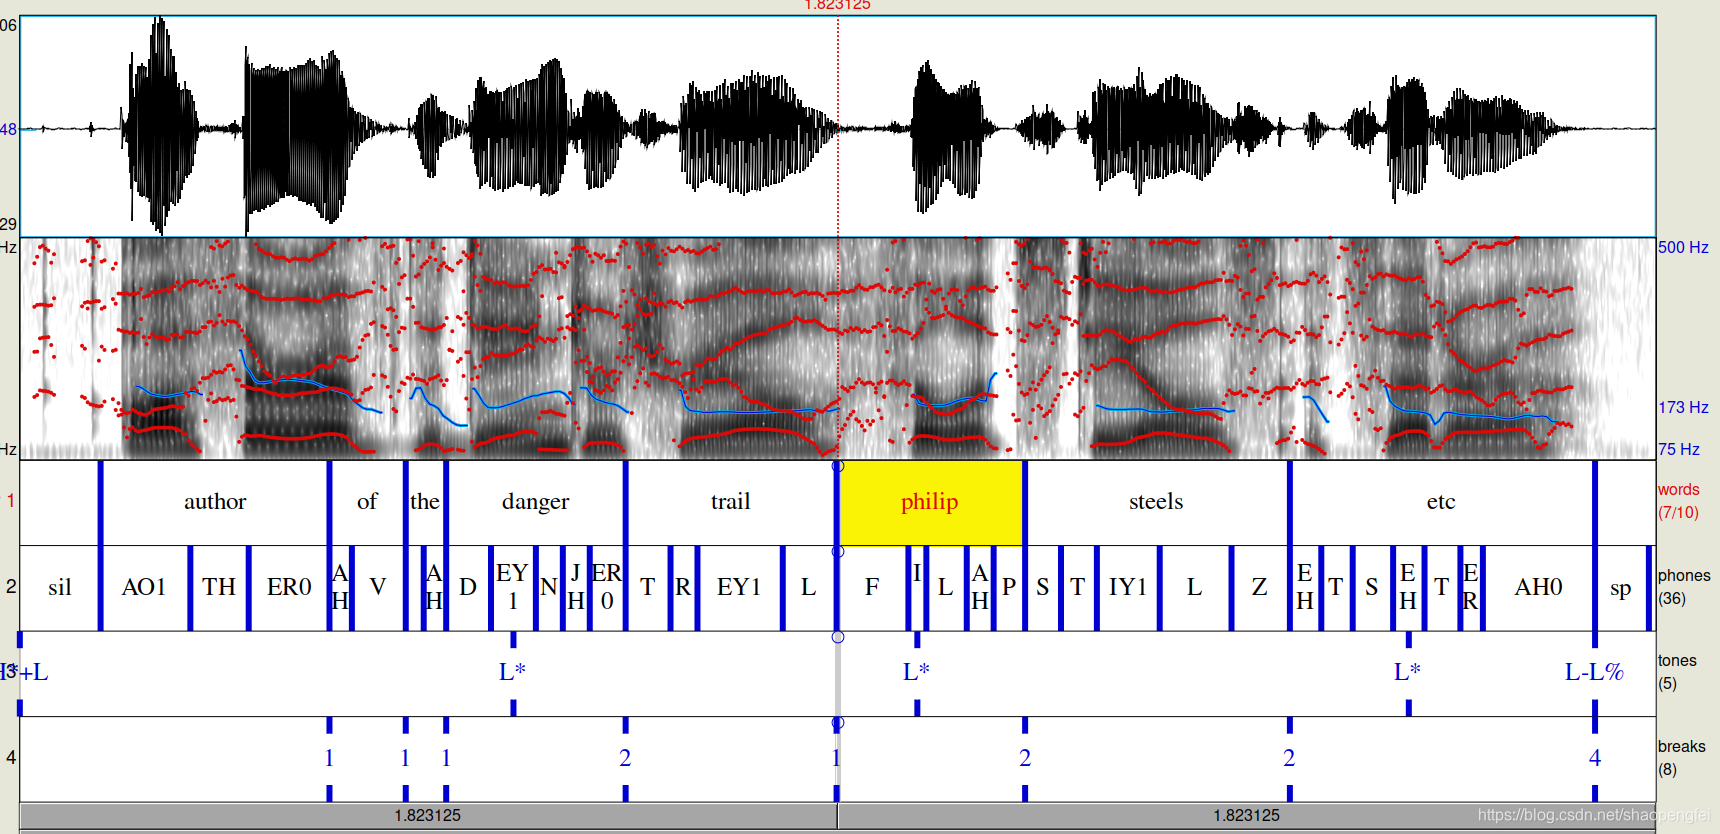The width and height of the screenshot is (1720, 834).
Task: Play the right 1.823125 duration bar
Action: tap(1246, 816)
